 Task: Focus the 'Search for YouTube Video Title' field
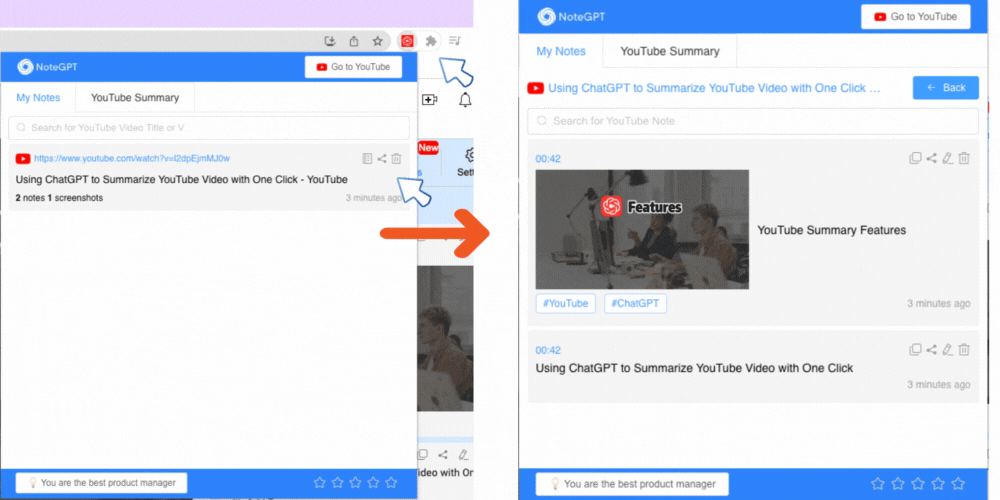(x=209, y=128)
